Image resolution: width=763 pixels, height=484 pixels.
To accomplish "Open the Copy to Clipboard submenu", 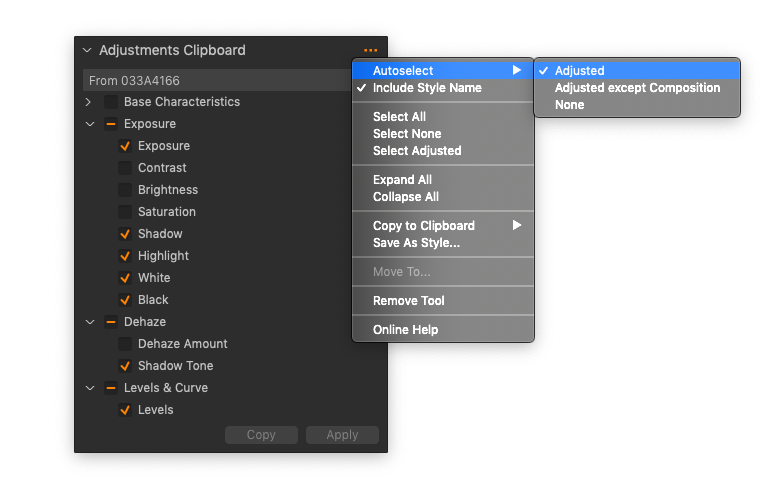I will pyautogui.click(x=443, y=226).
